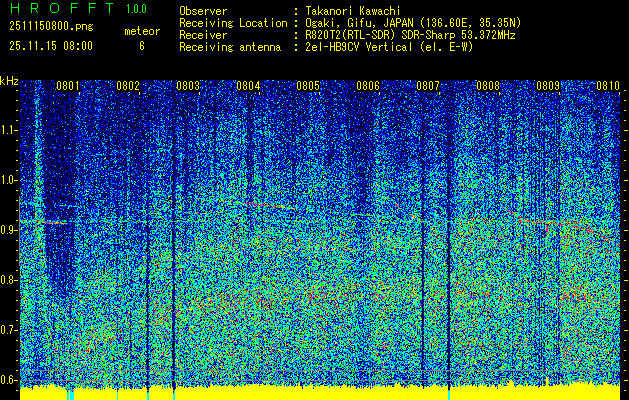This screenshot has height=400, width=629.
Task: Click the meteor label
Action: coord(142,31)
